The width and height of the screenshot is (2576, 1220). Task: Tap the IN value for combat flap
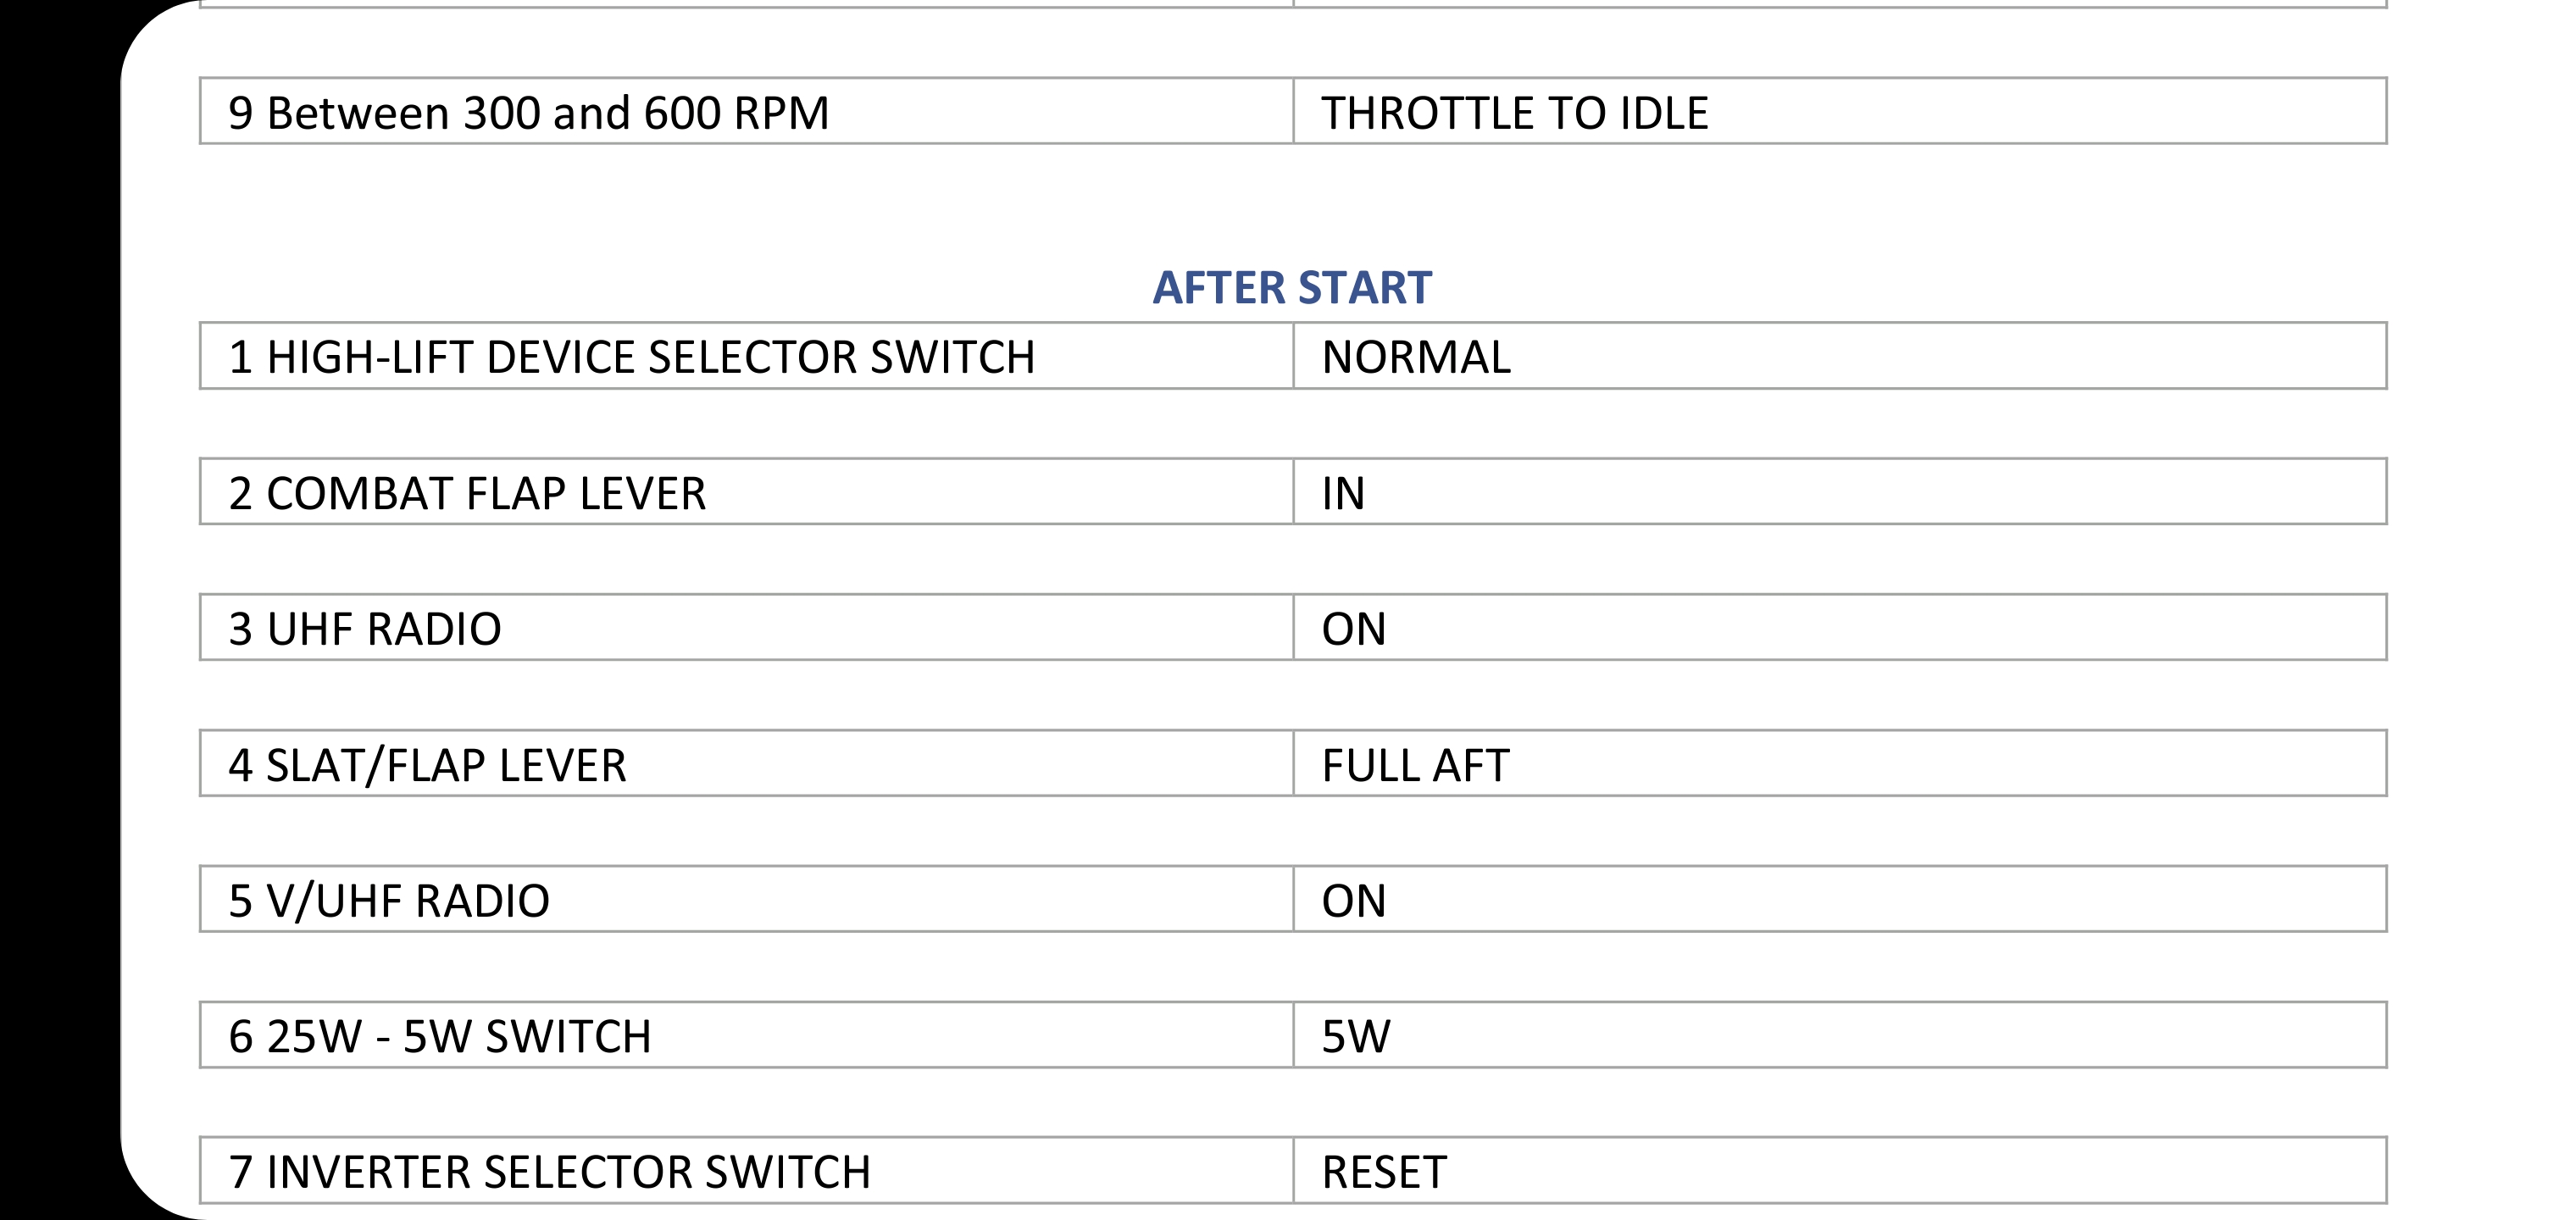(1840, 492)
